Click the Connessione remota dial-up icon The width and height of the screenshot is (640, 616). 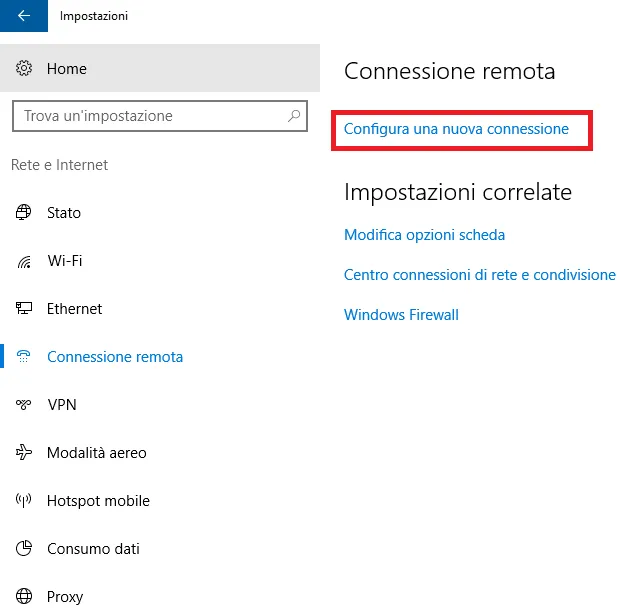(25, 357)
